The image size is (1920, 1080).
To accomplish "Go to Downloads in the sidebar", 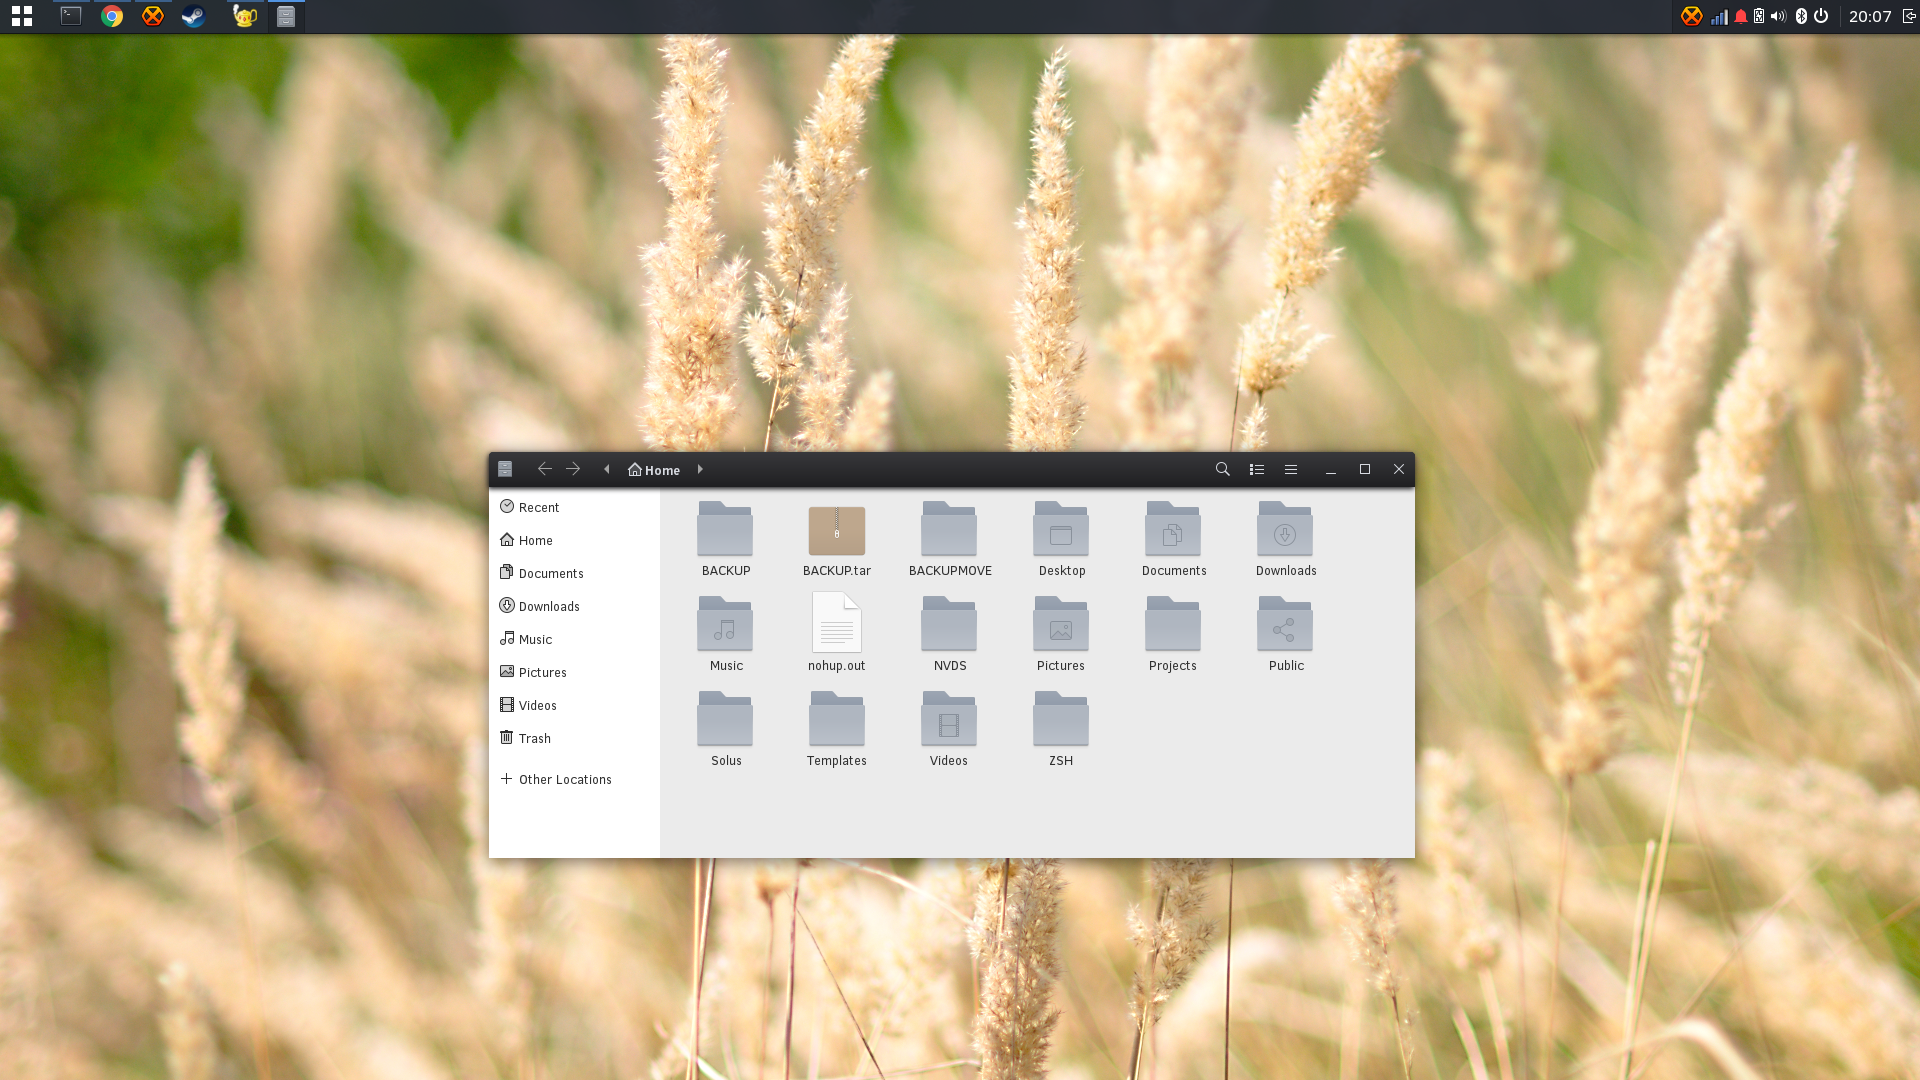I will pyautogui.click(x=574, y=606).
